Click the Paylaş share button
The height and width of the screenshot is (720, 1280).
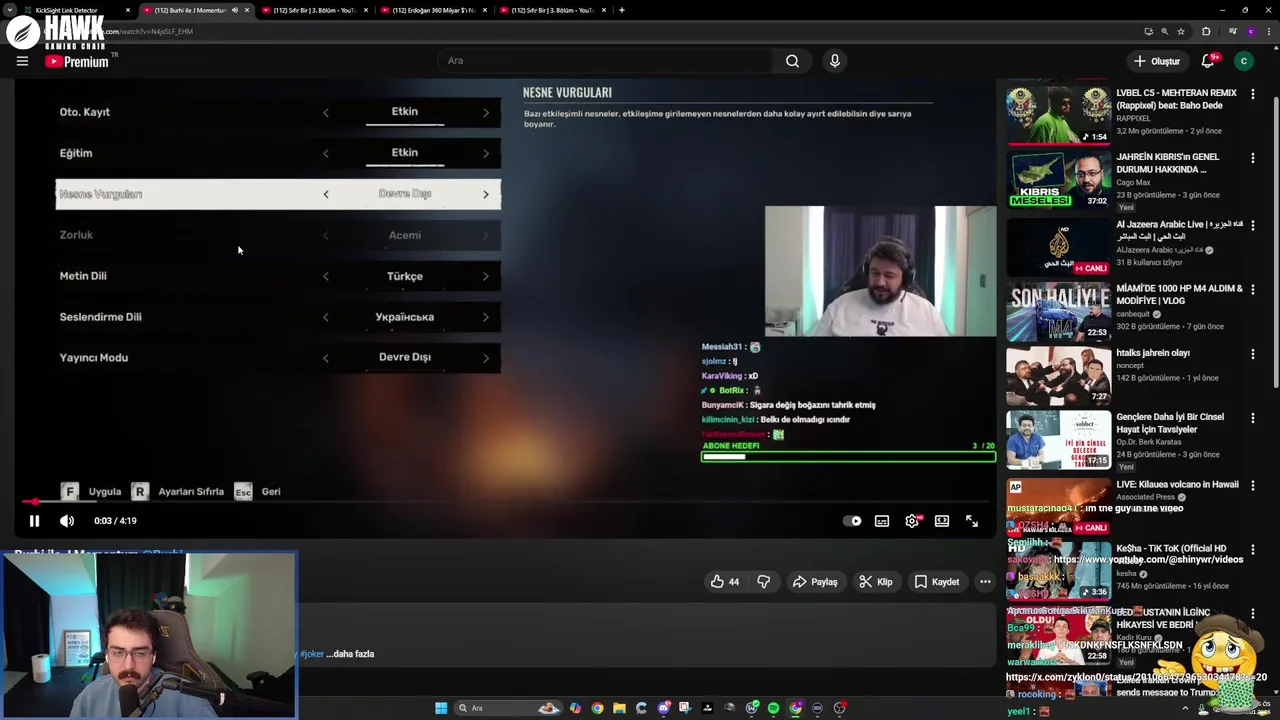click(x=815, y=582)
